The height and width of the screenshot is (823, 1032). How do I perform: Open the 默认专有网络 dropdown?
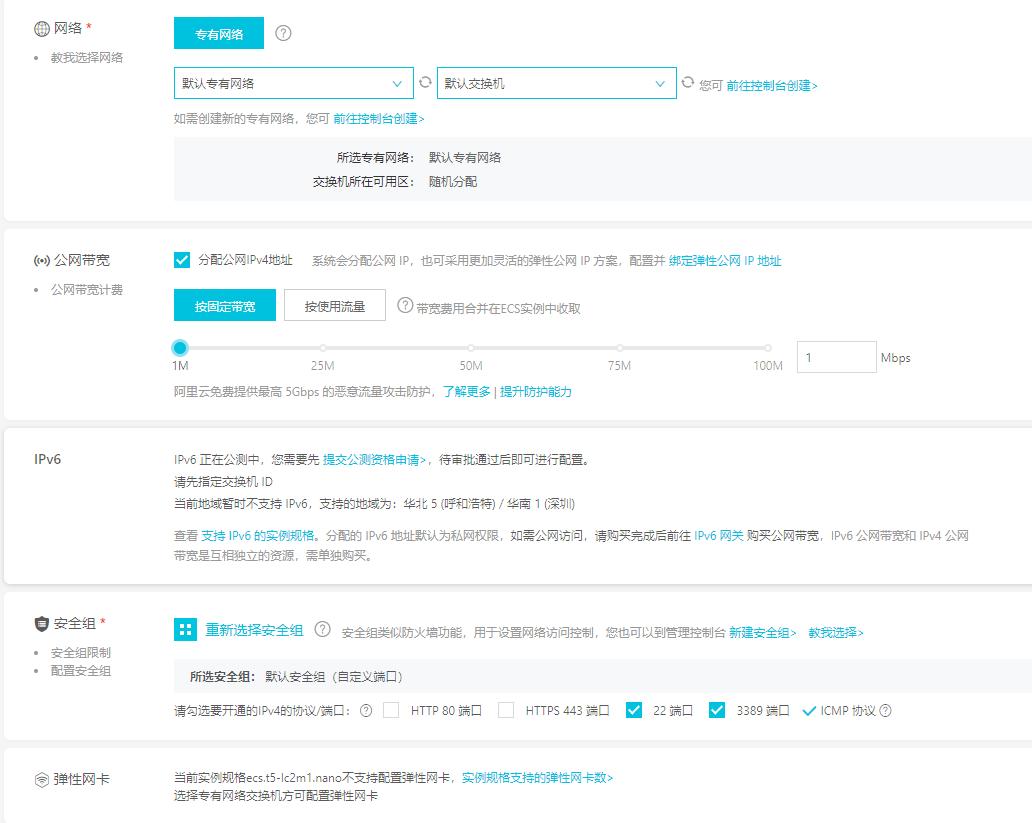point(293,82)
